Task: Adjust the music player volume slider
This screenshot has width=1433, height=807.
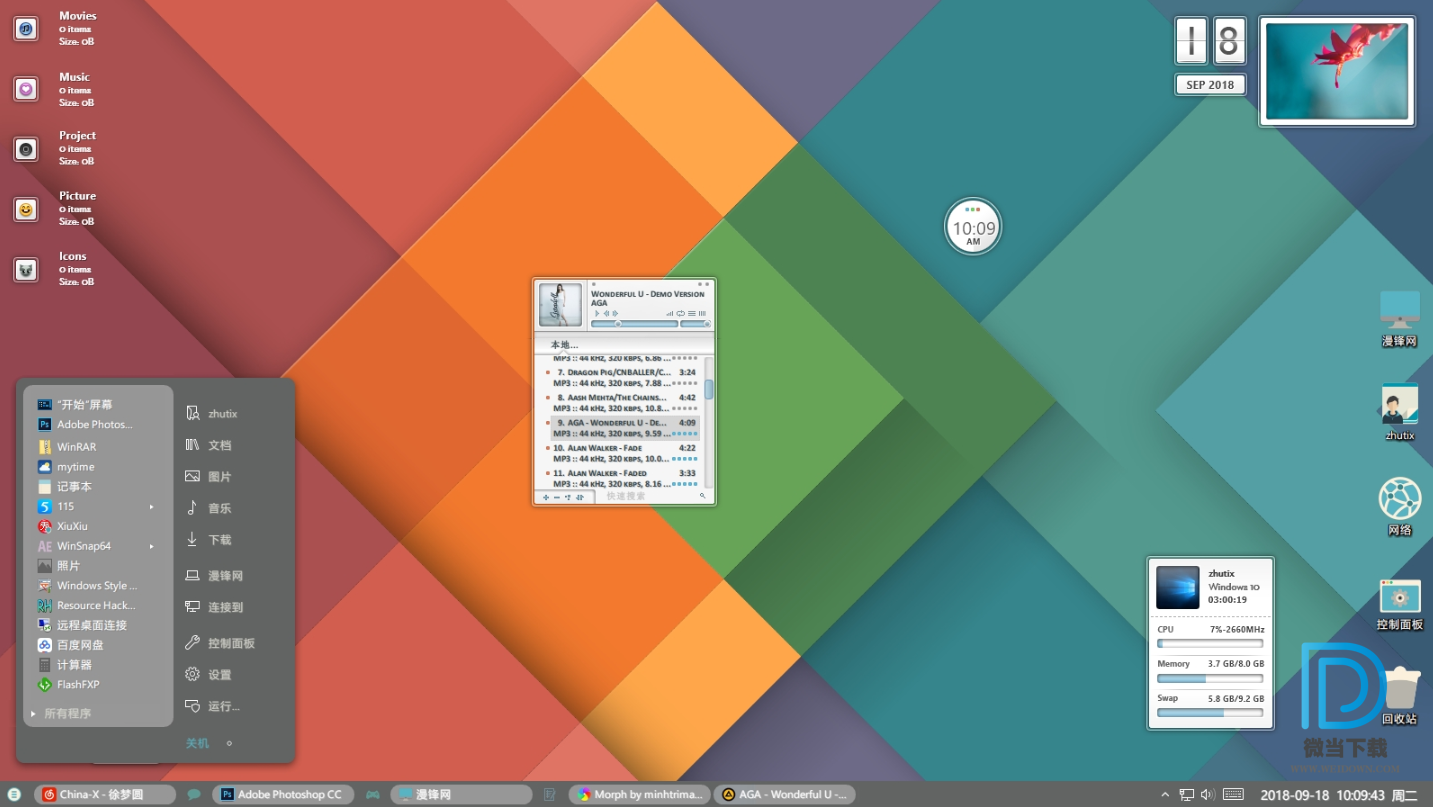Action: pyautogui.click(x=696, y=324)
